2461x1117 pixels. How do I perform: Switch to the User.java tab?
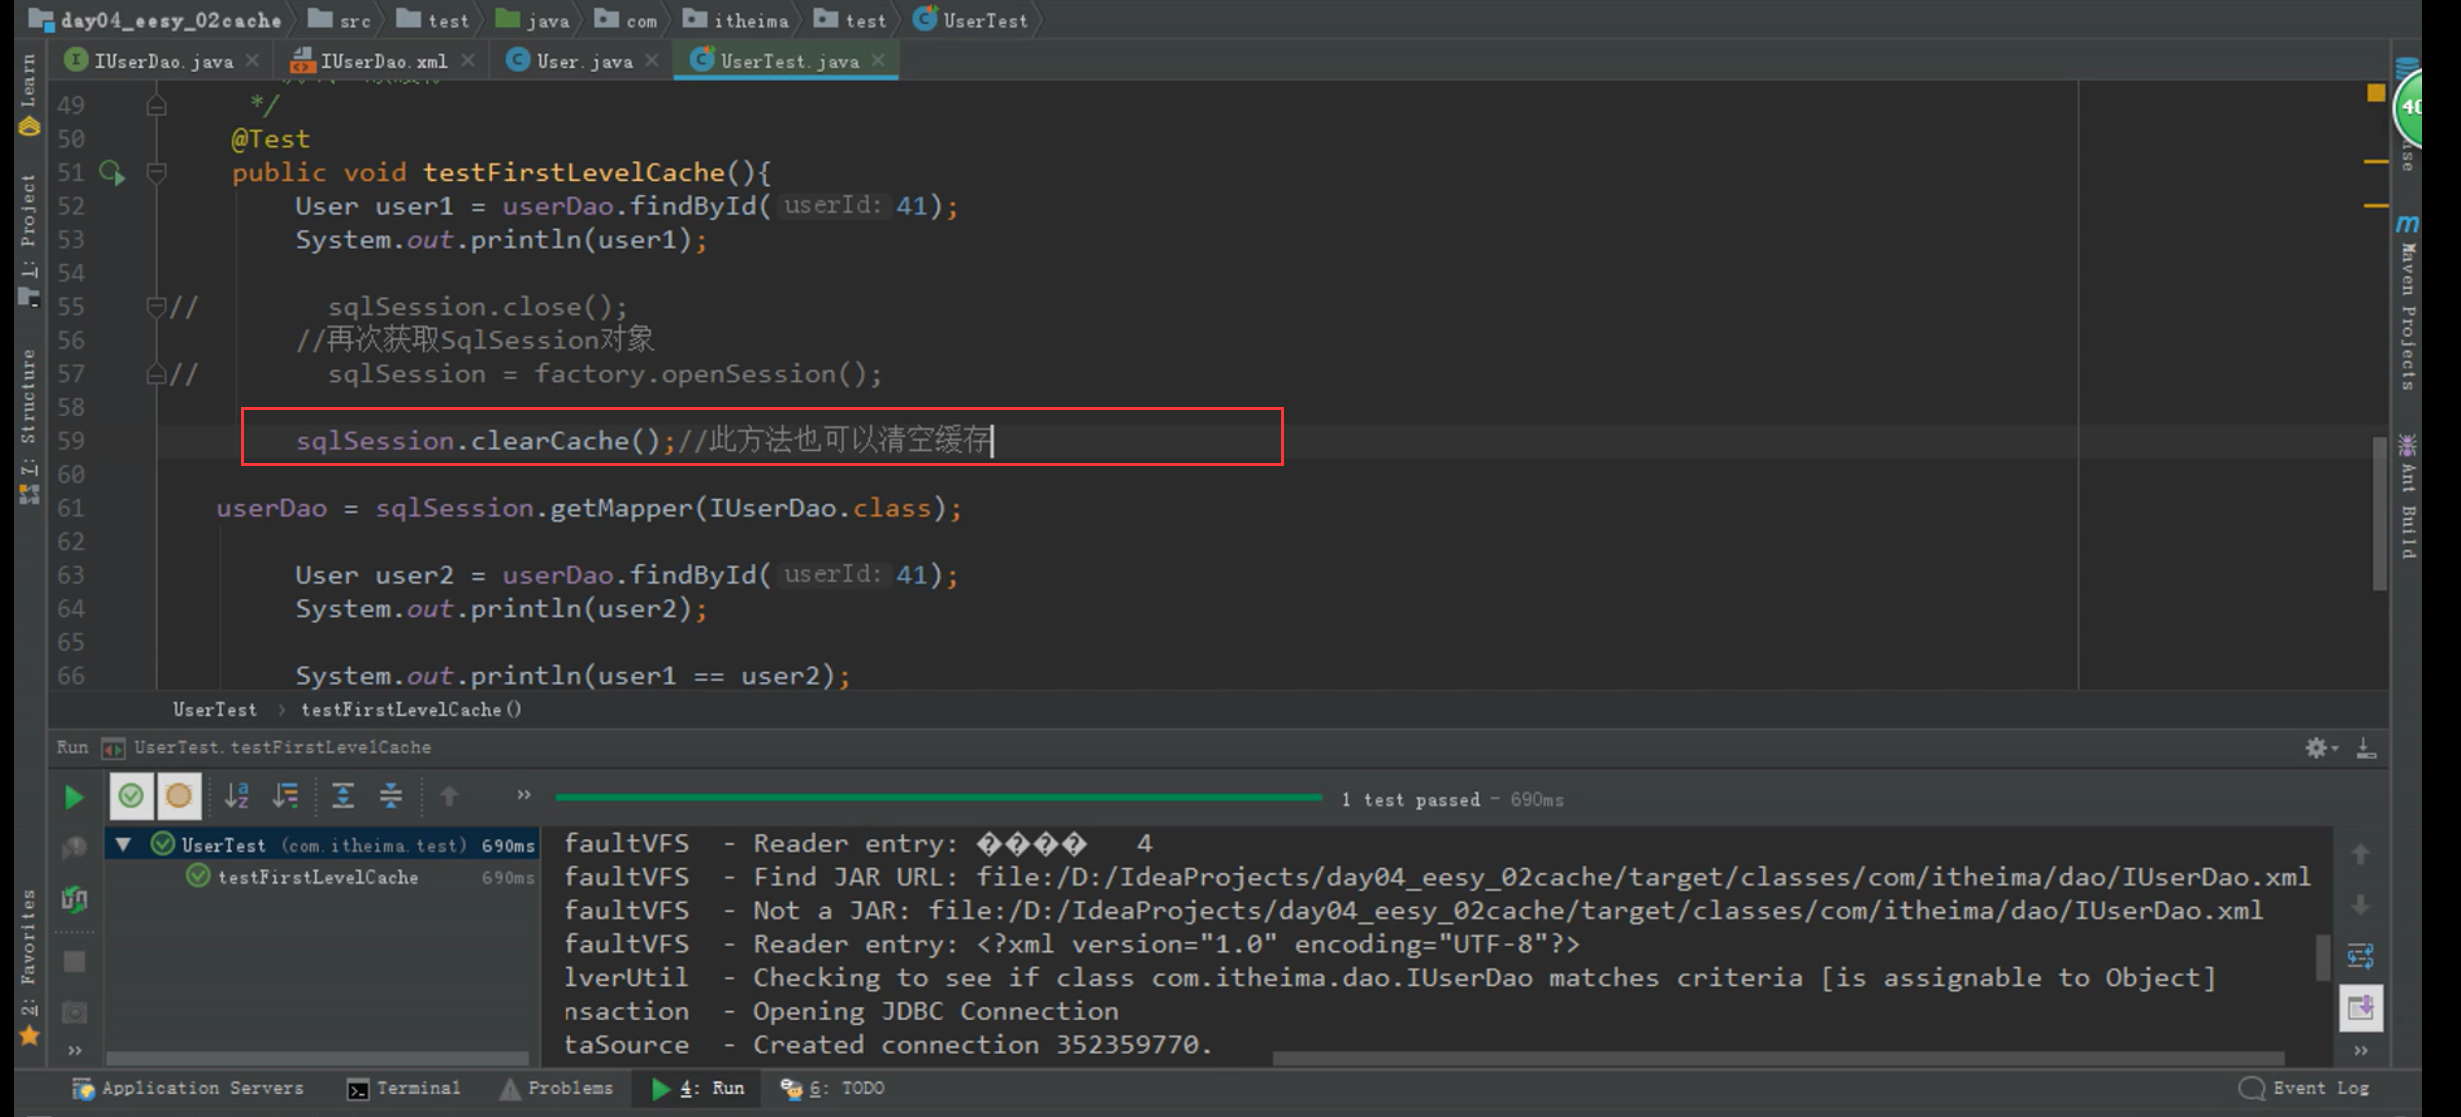pos(584,61)
